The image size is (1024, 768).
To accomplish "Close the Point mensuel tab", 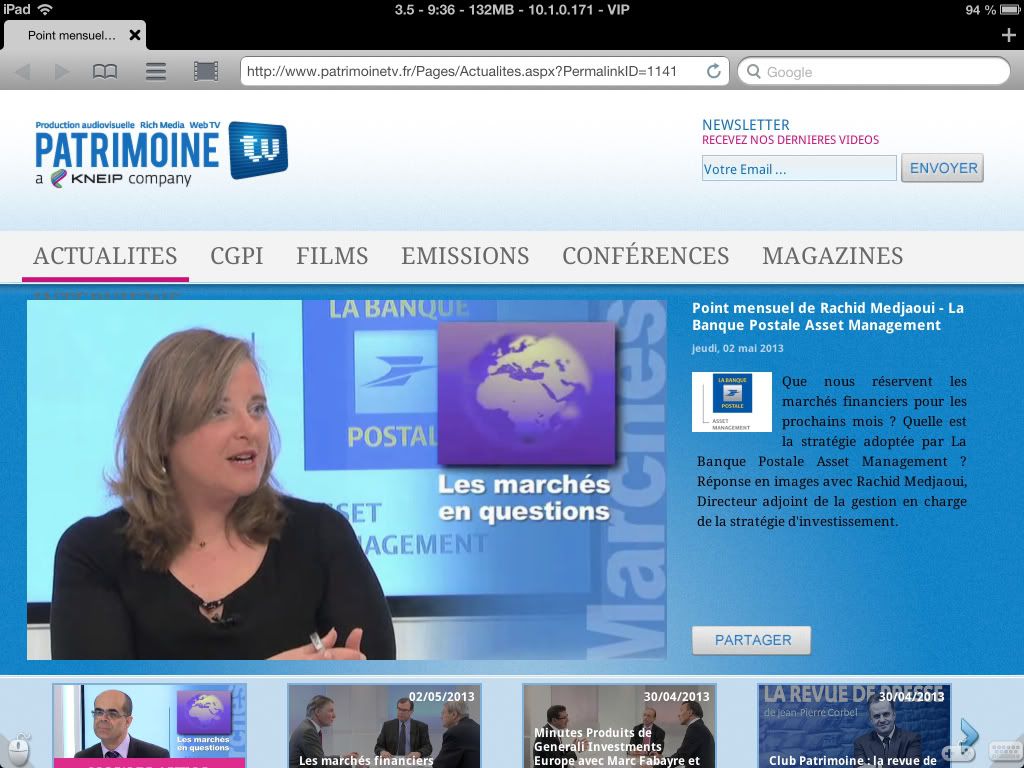I will pyautogui.click(x=135, y=35).
